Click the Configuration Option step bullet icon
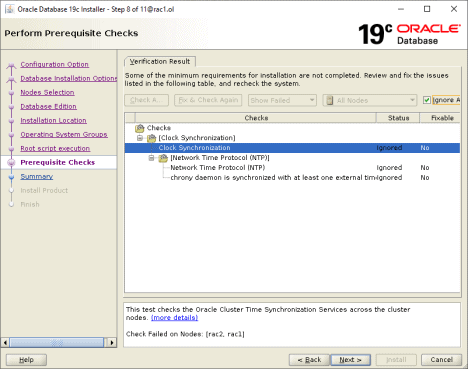Image resolution: width=468 pixels, height=369 pixels. [11, 65]
